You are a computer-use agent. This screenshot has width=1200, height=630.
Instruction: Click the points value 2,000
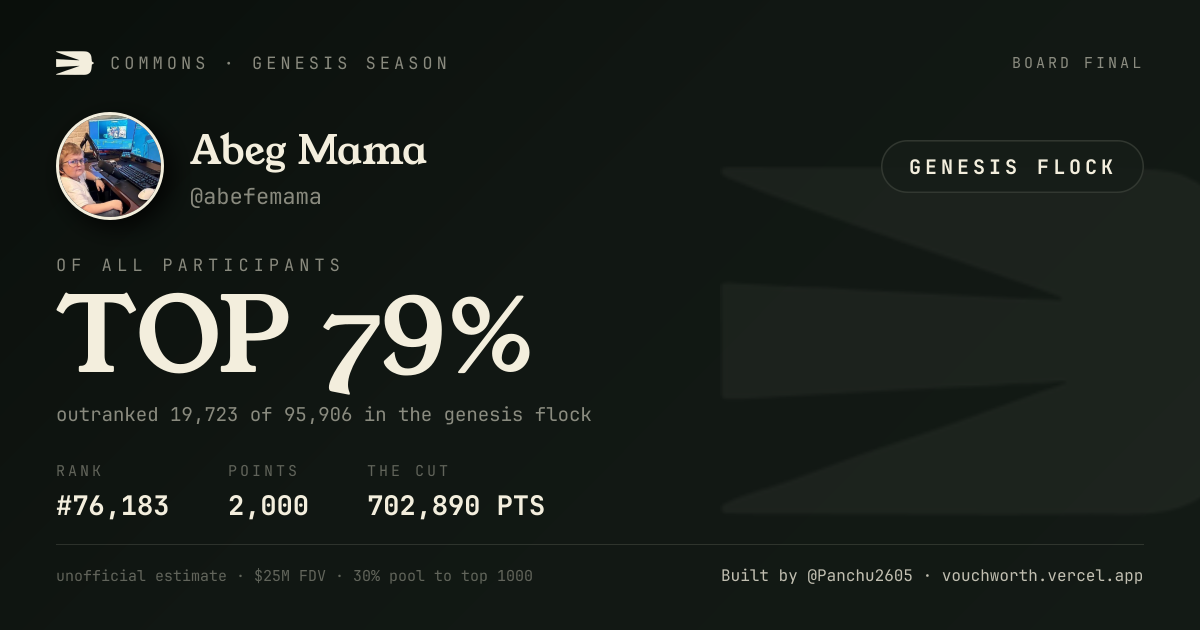268,506
